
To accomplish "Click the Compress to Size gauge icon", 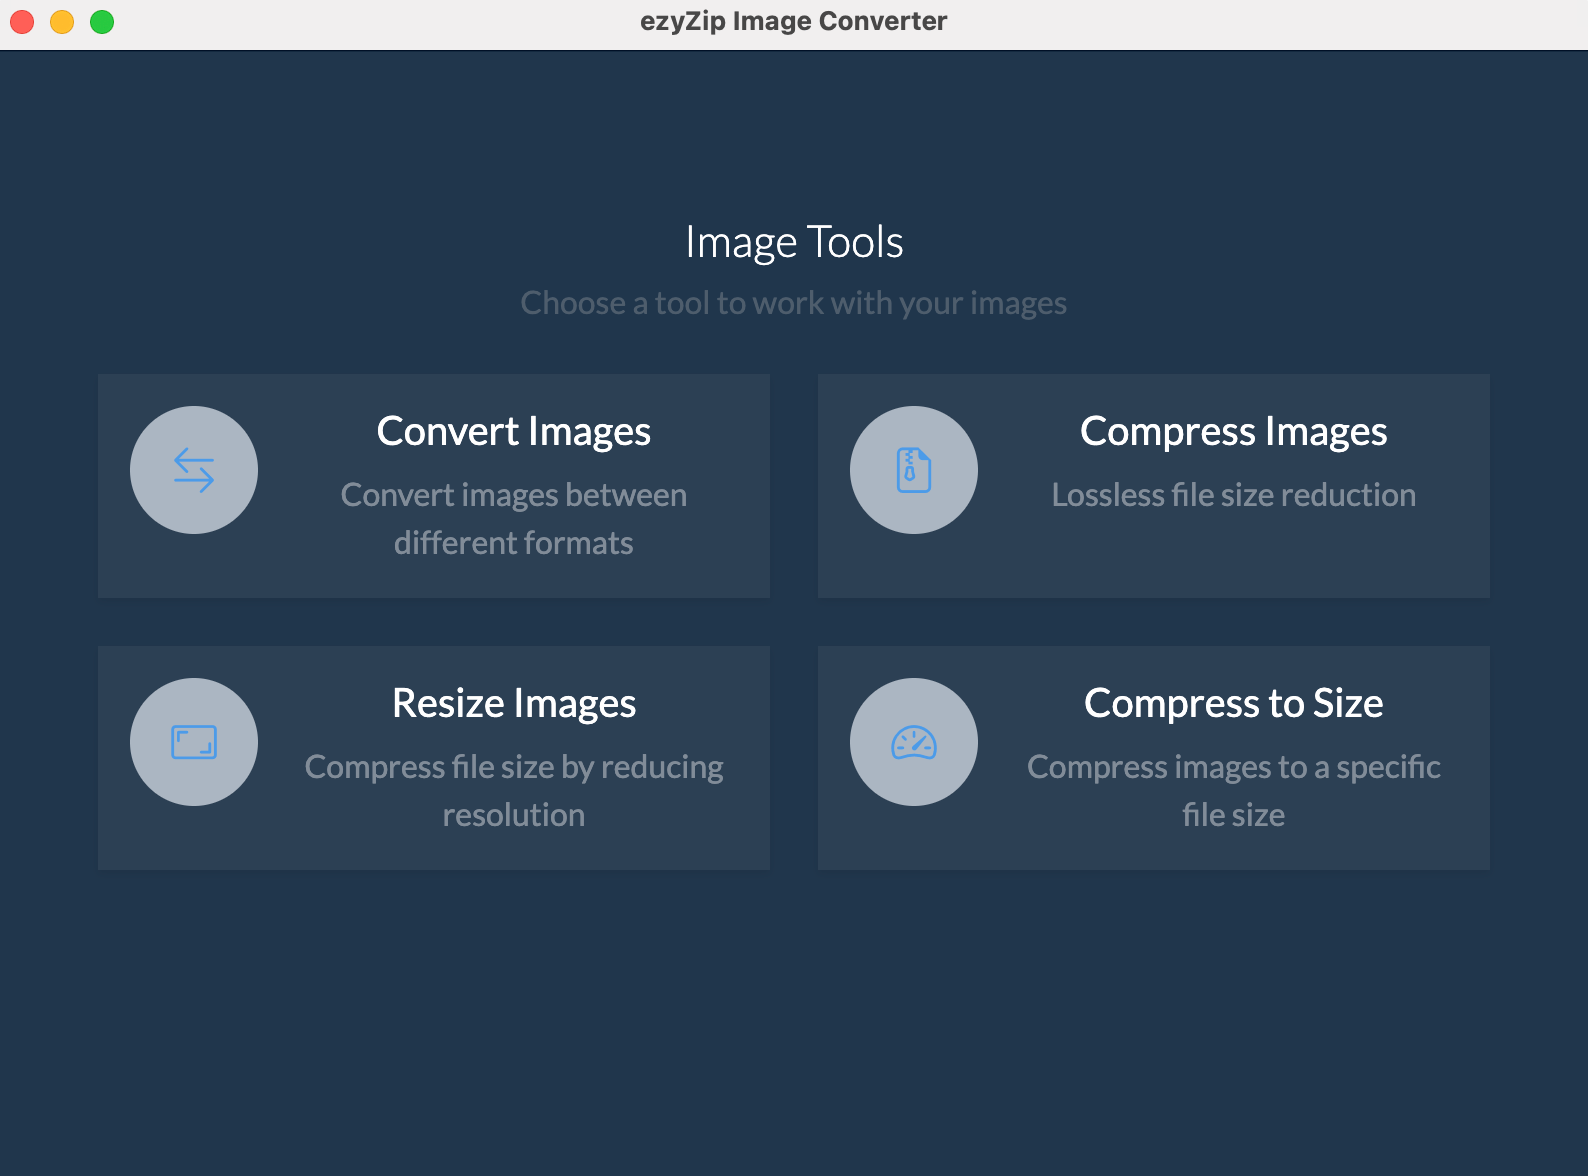I will coord(914,742).
